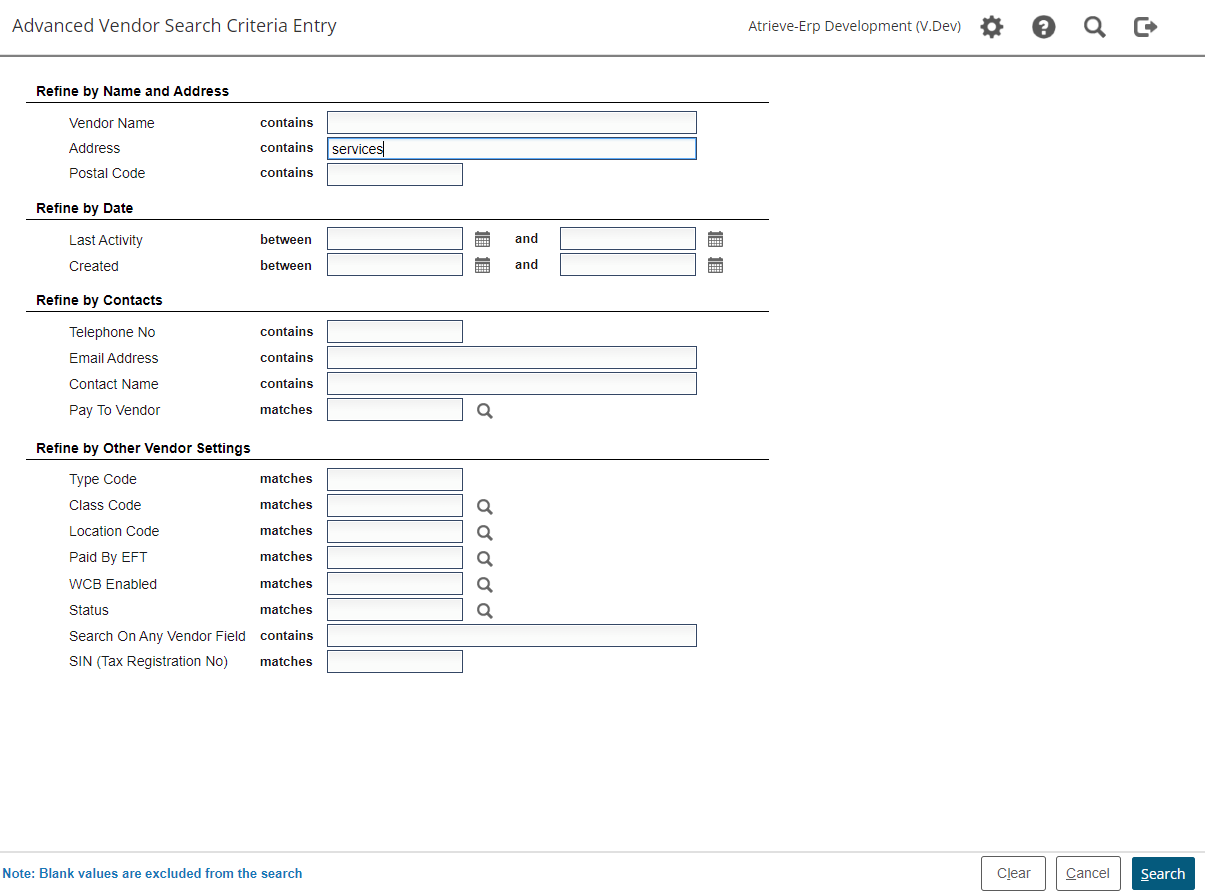
Task: Open Pay To Vendor lookup magnifier
Action: [x=485, y=410]
